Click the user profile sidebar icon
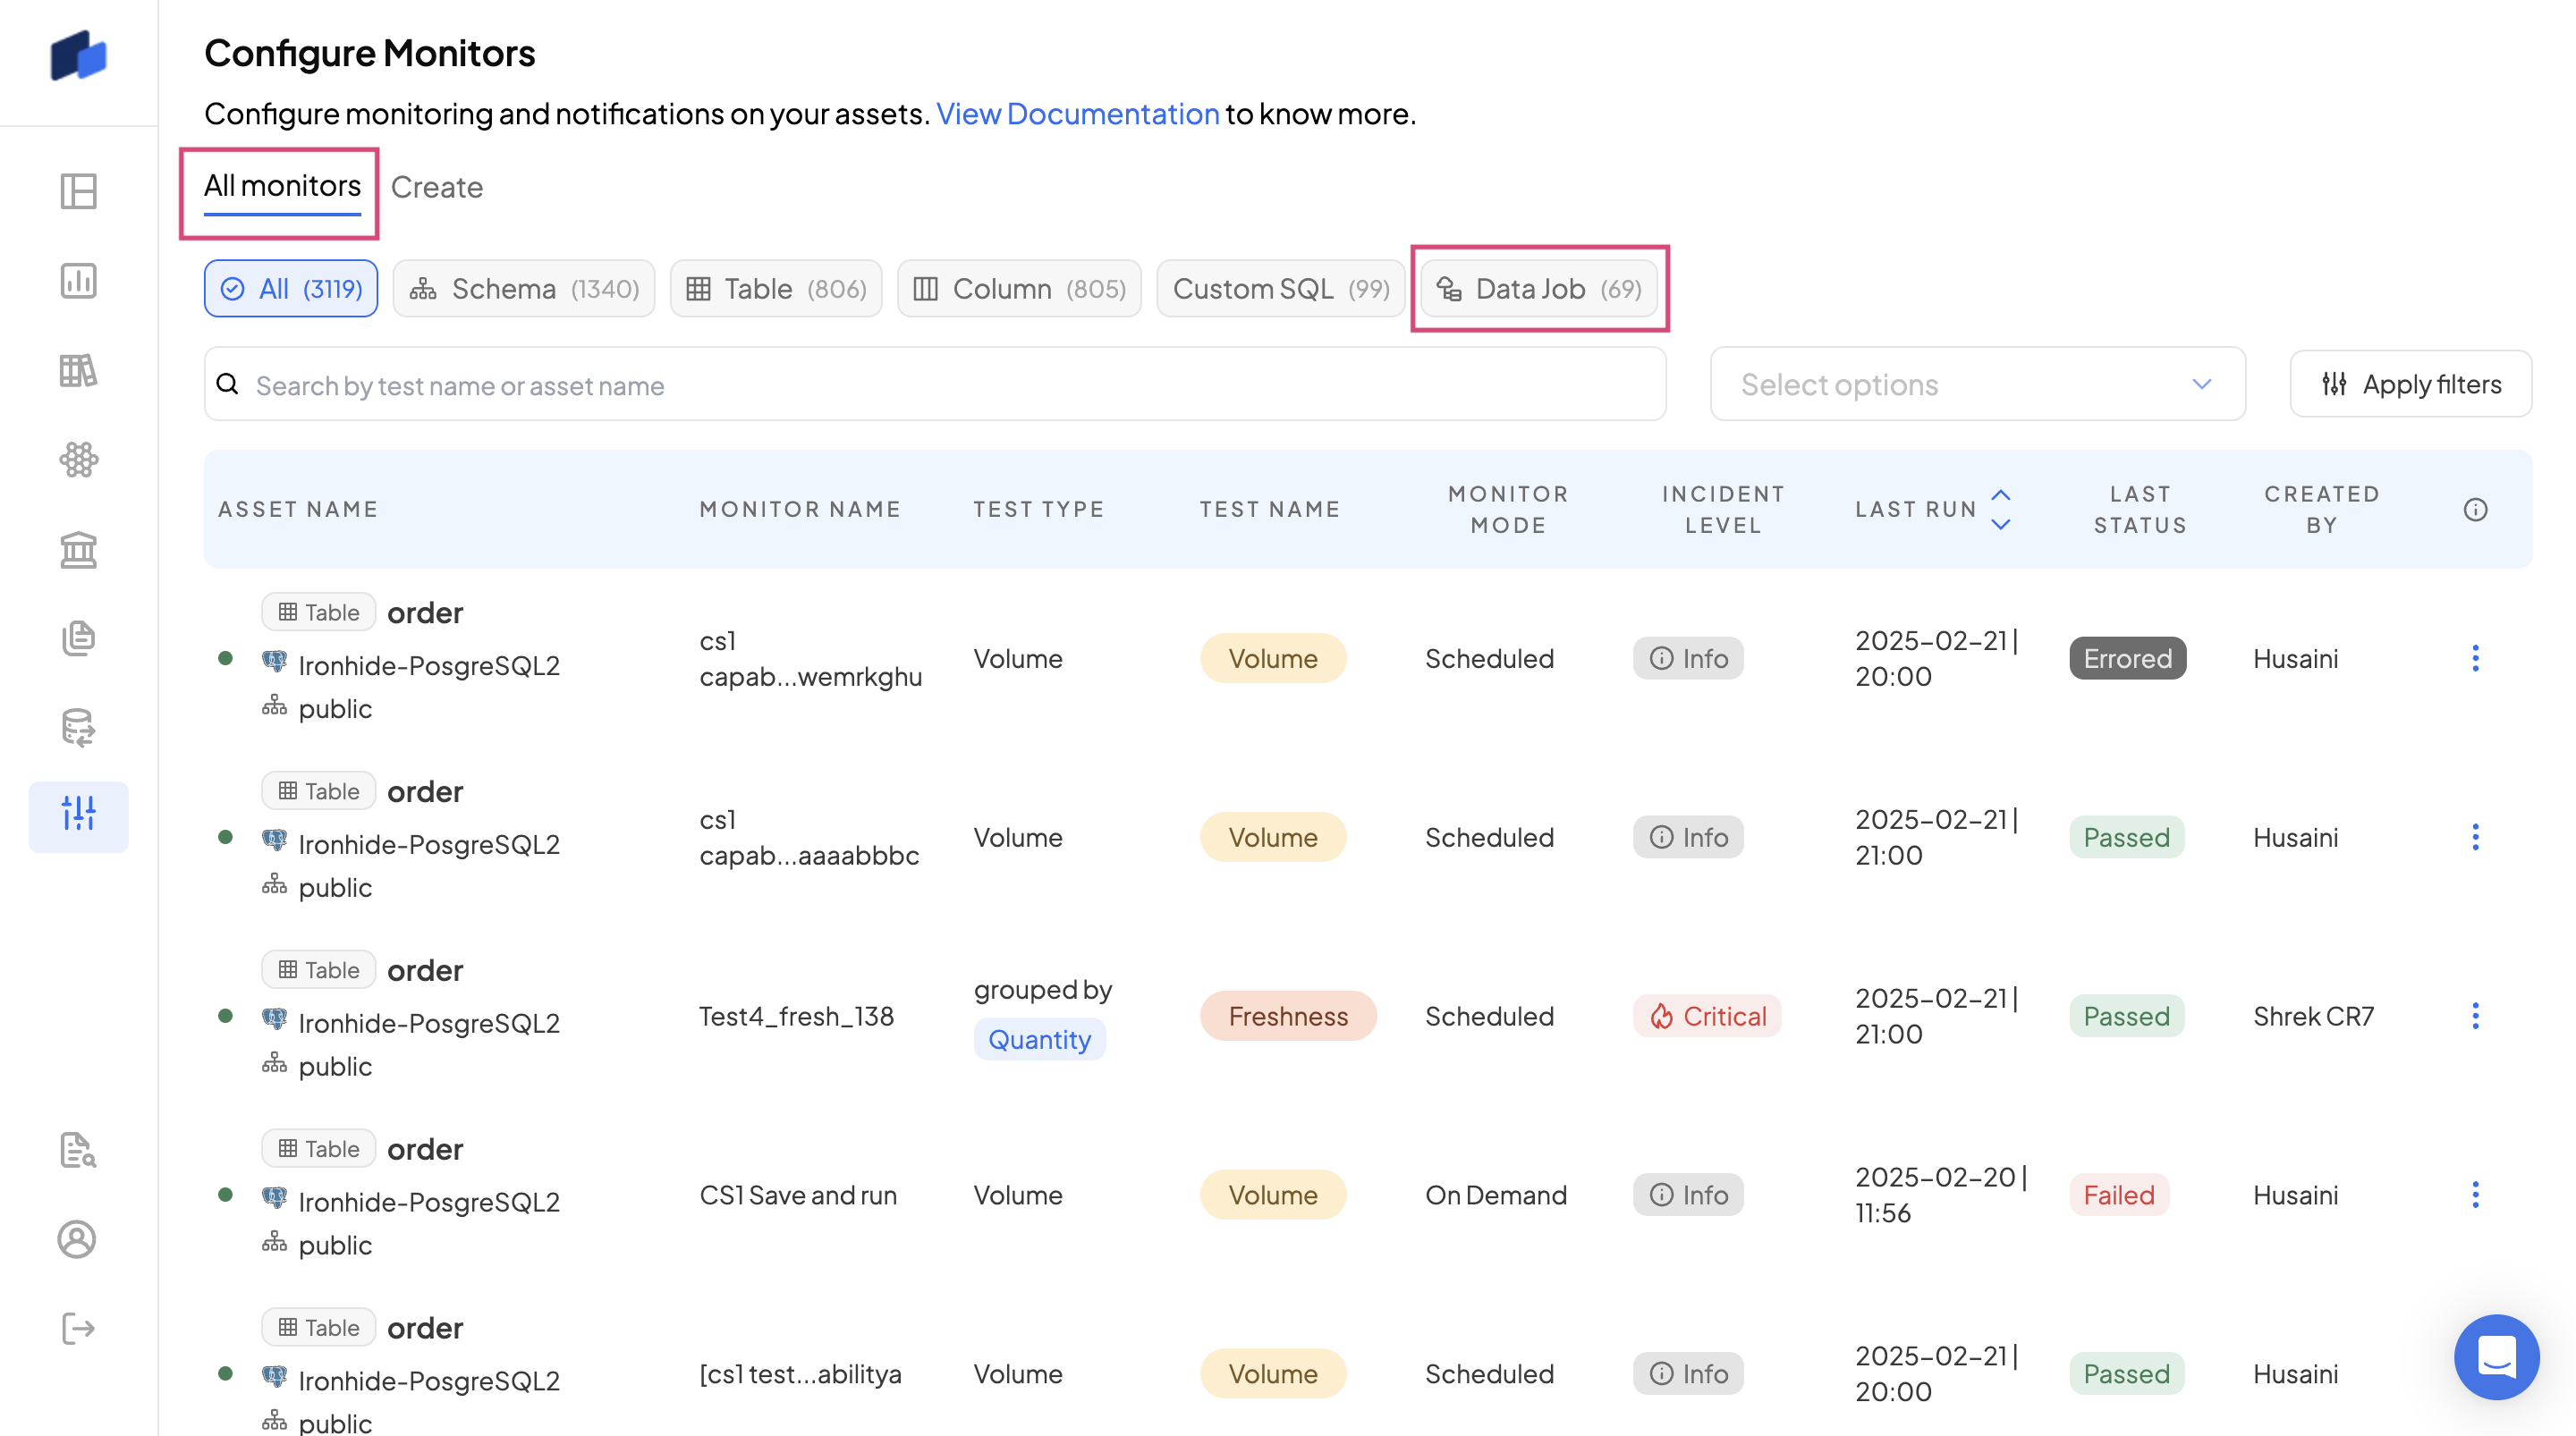This screenshot has height=1436, width=2576. pyautogui.click(x=77, y=1239)
